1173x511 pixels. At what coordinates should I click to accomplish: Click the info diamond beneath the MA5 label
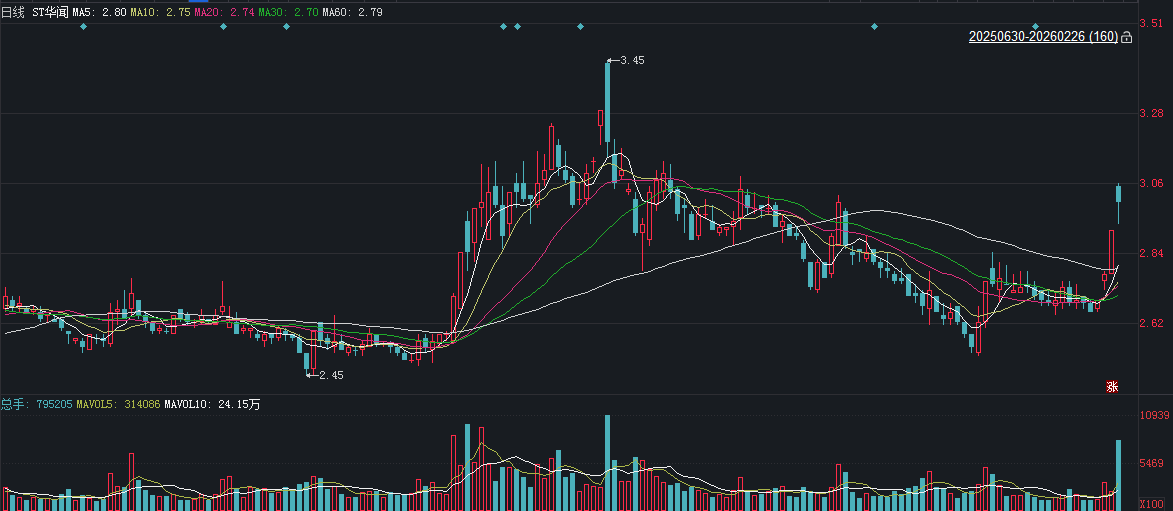click(x=84, y=26)
